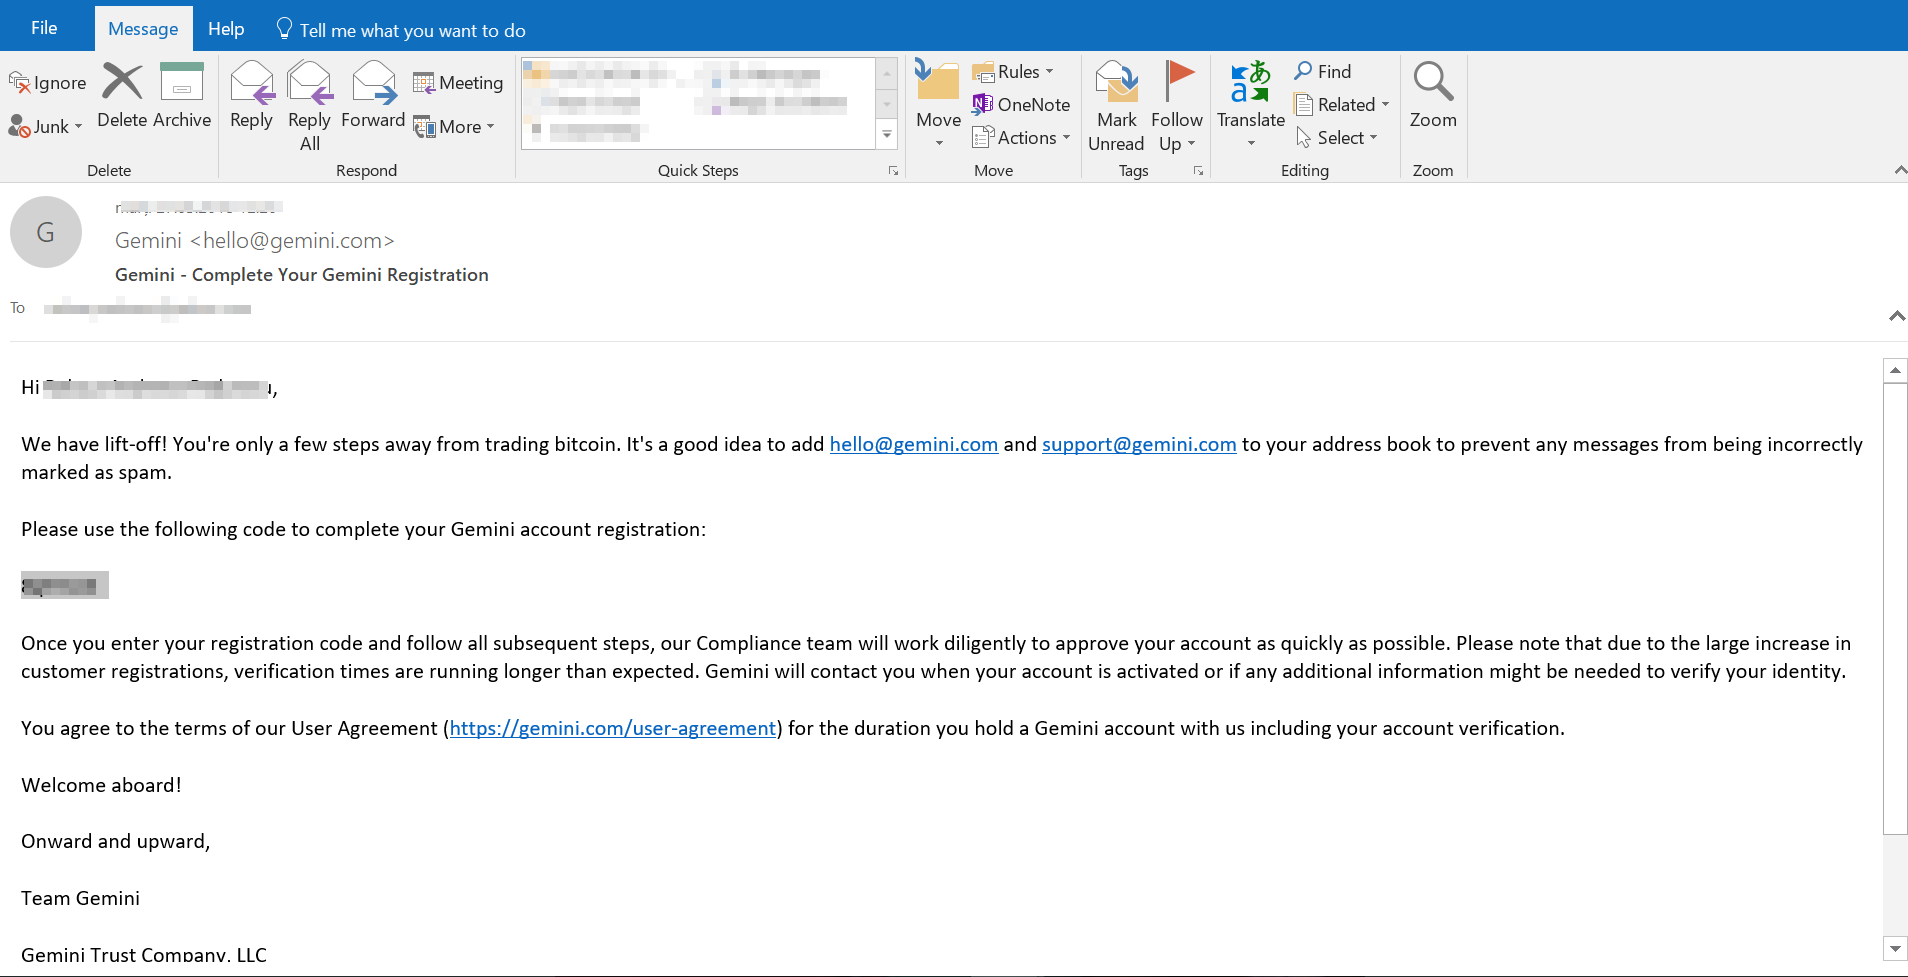
Task: Forward this email
Action: click(x=373, y=95)
